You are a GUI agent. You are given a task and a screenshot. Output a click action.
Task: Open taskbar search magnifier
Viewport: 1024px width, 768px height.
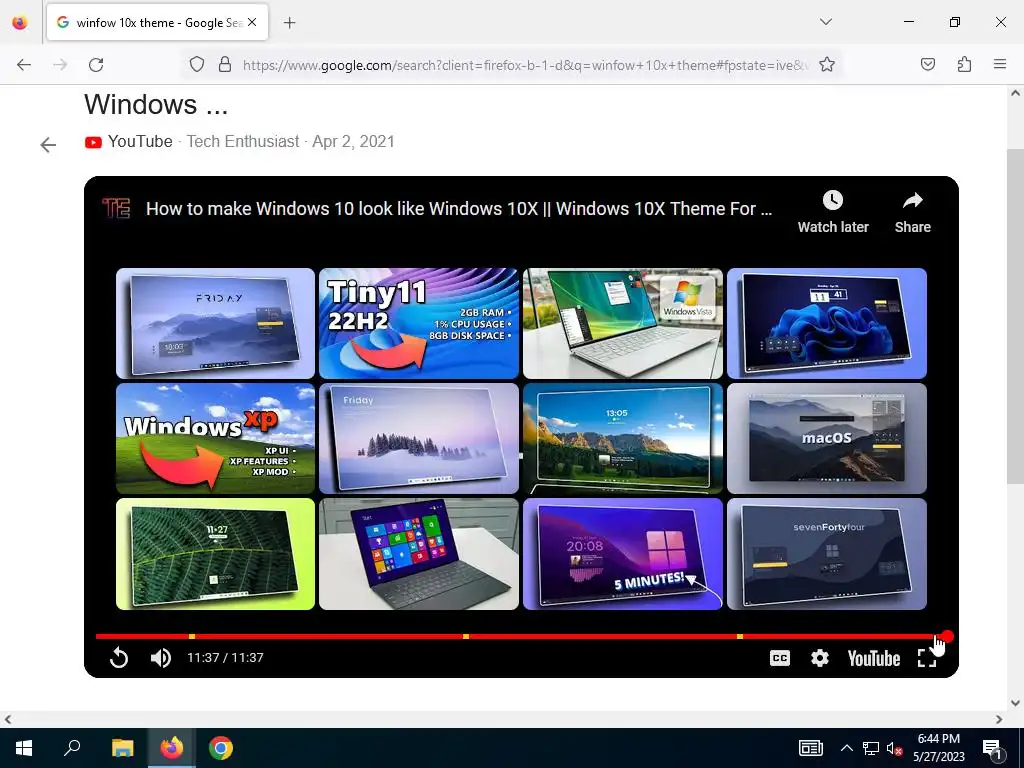[x=72, y=748]
